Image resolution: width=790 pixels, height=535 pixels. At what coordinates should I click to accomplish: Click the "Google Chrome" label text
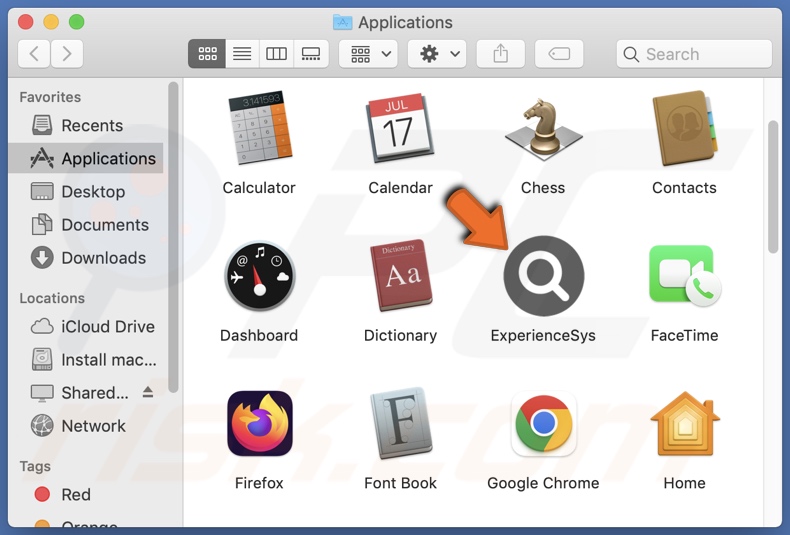pos(543,483)
